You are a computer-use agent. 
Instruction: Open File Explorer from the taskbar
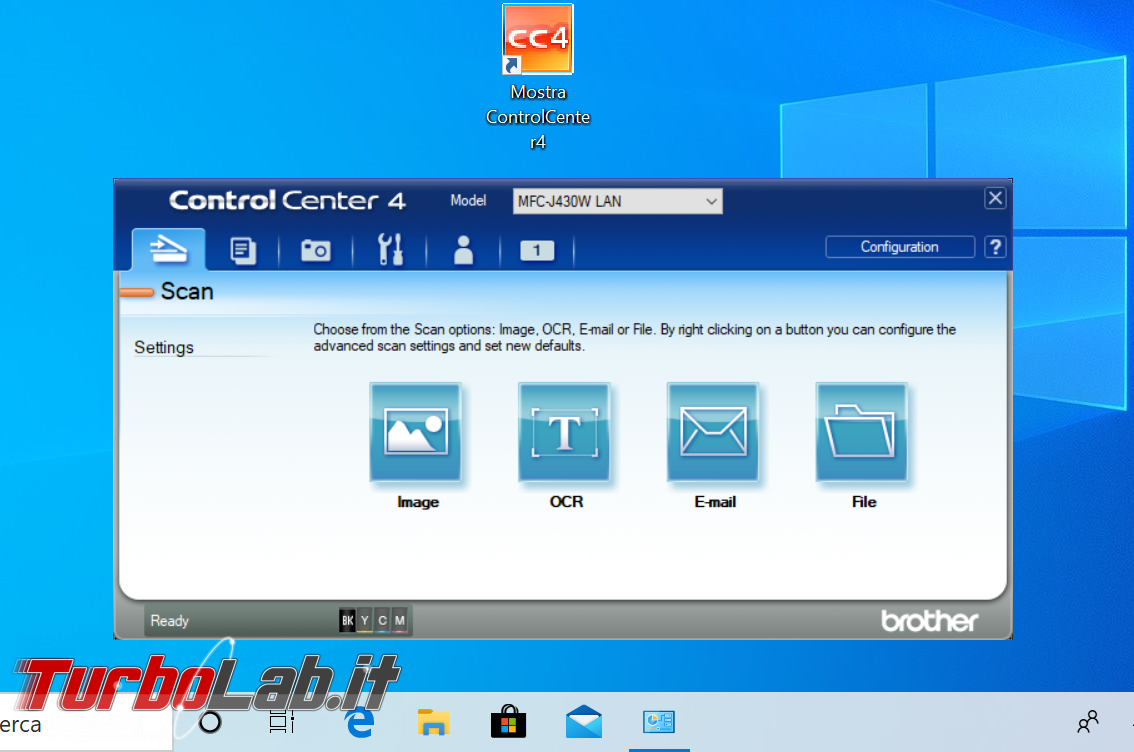434,722
